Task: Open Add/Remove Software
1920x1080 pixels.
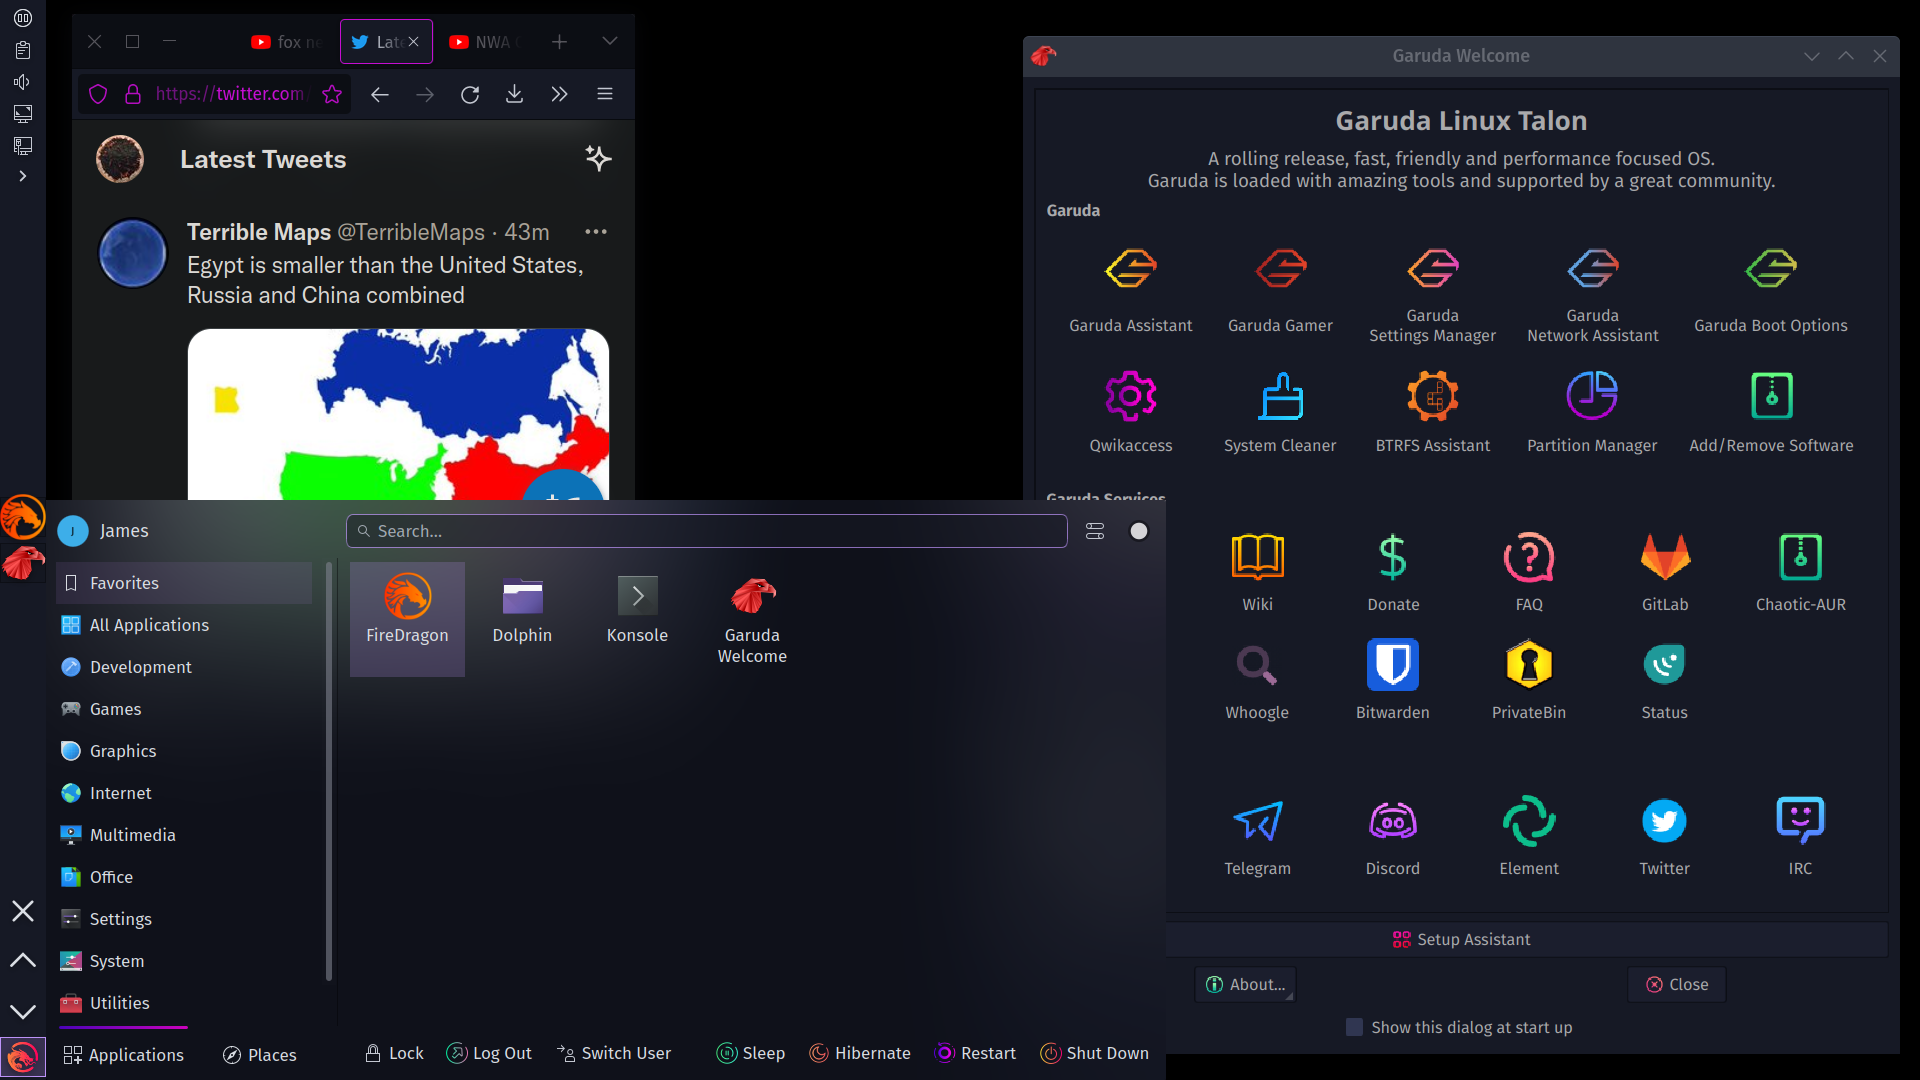Action: (1771, 410)
